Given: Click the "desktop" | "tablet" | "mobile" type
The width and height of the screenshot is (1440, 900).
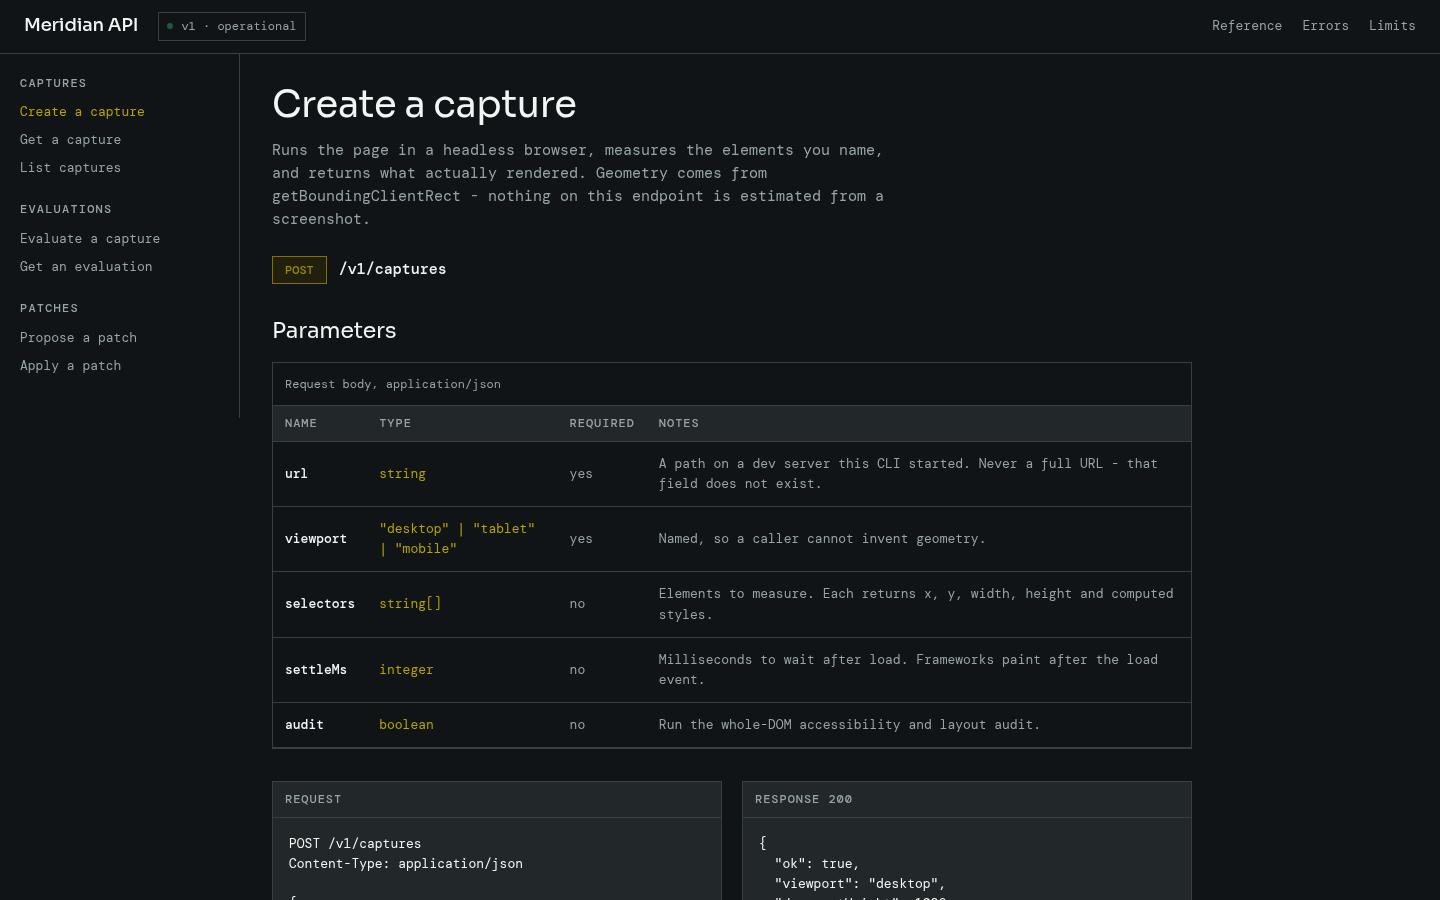Looking at the screenshot, I should tap(457, 539).
